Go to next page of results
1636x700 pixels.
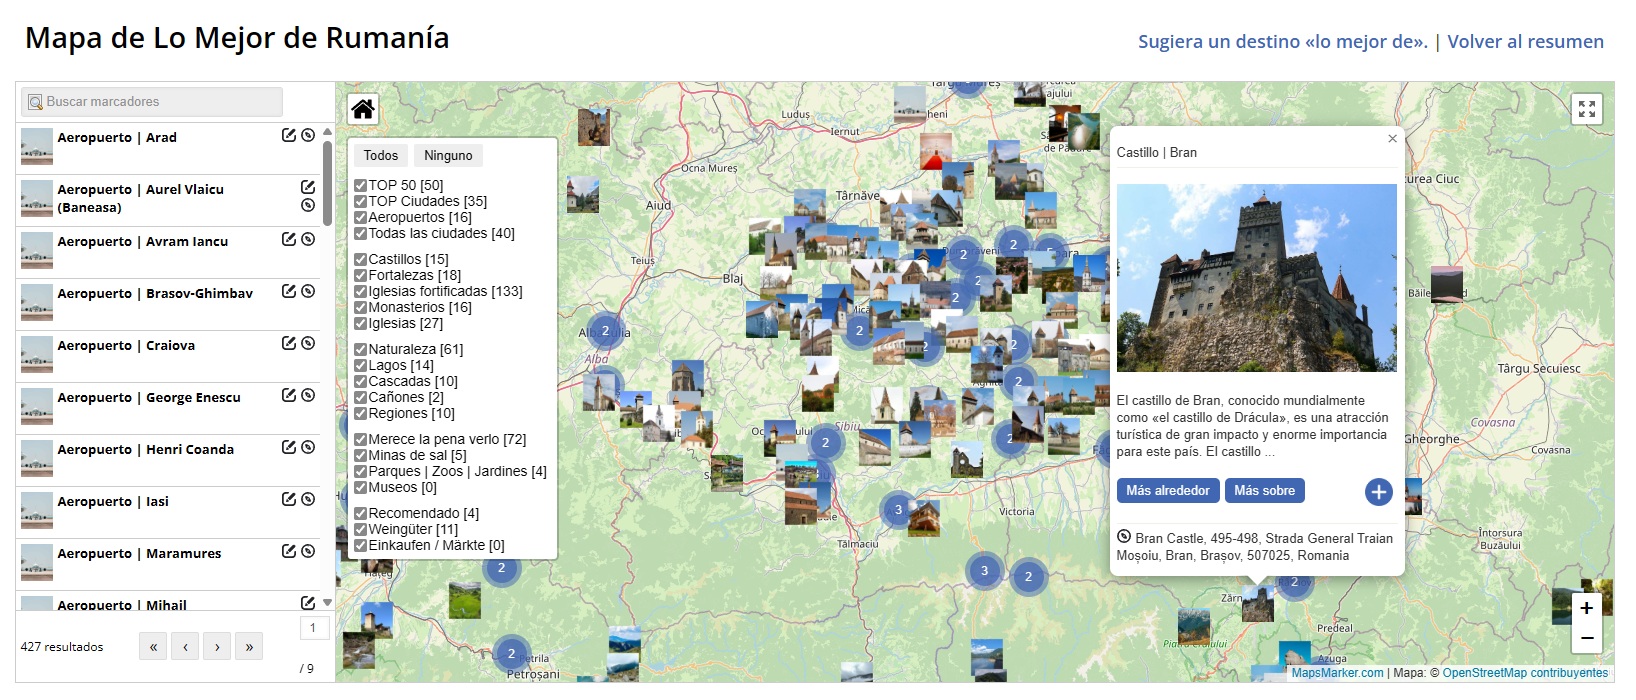(x=217, y=647)
